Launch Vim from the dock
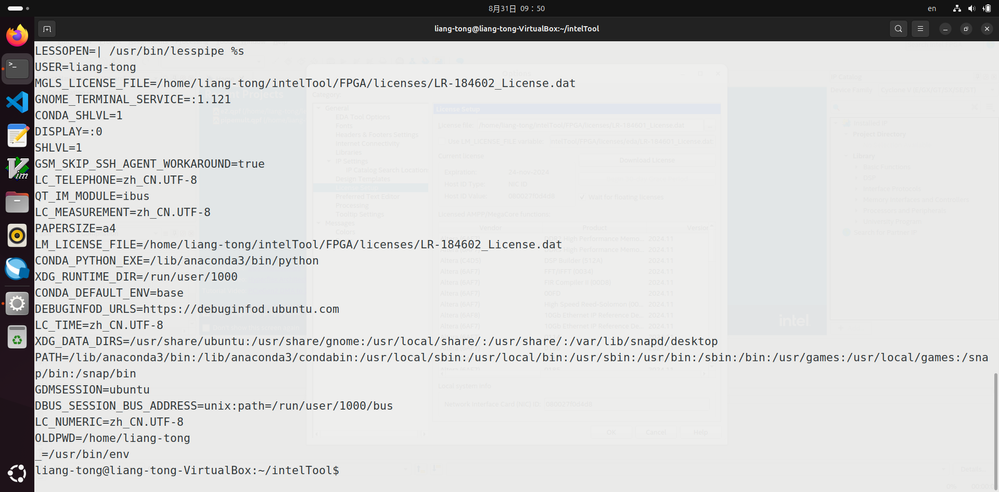Screen dimensions: 999x492 [x=17, y=168]
